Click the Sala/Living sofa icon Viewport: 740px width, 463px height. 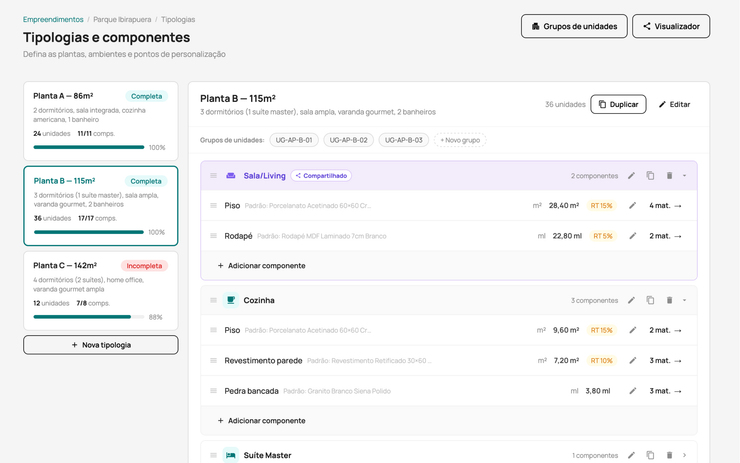(x=231, y=176)
